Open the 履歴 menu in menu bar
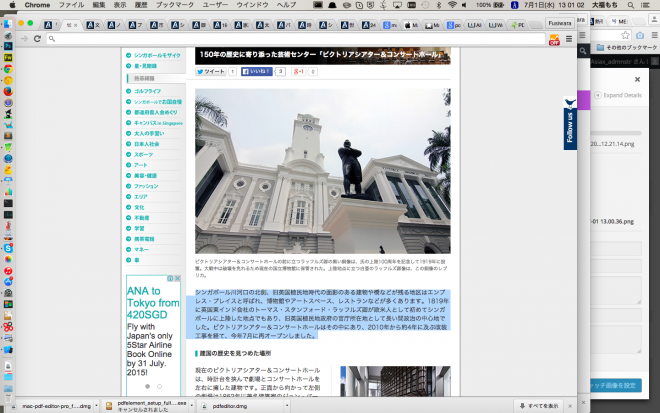 coord(141,5)
